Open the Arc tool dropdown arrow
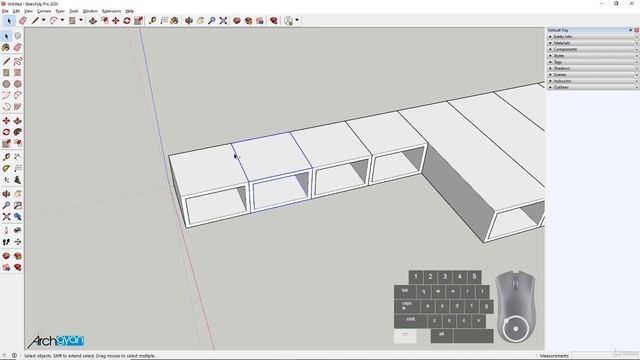Screen dimensions: 640x360 click(x=62, y=20)
